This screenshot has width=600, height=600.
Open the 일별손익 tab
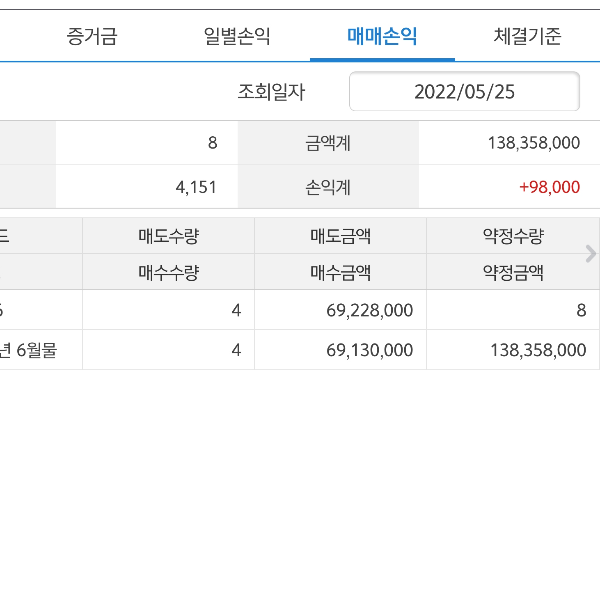237,37
